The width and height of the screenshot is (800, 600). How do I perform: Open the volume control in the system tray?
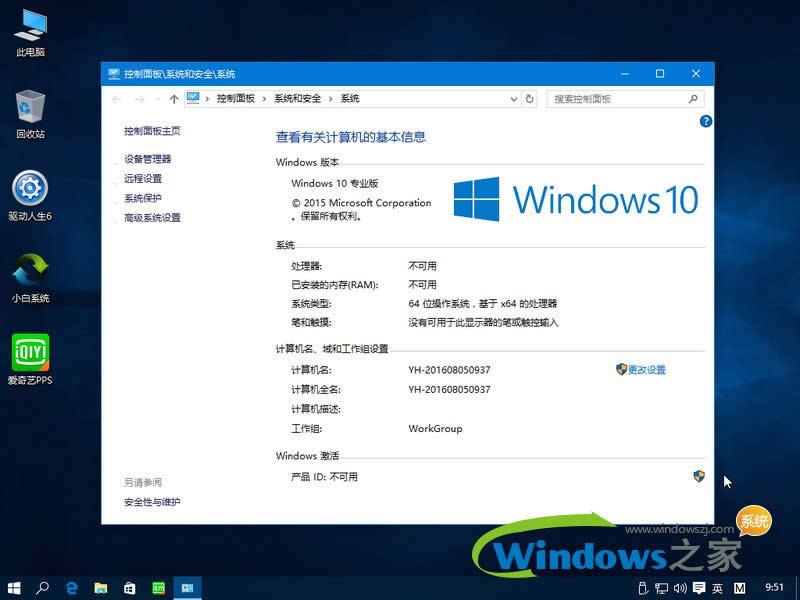pyautogui.click(x=680, y=587)
